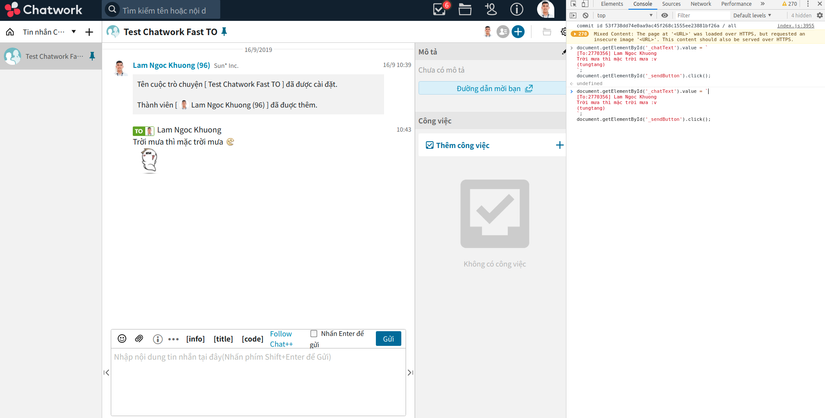Open more options three-dot icon in toolbar

pyautogui.click(x=174, y=339)
